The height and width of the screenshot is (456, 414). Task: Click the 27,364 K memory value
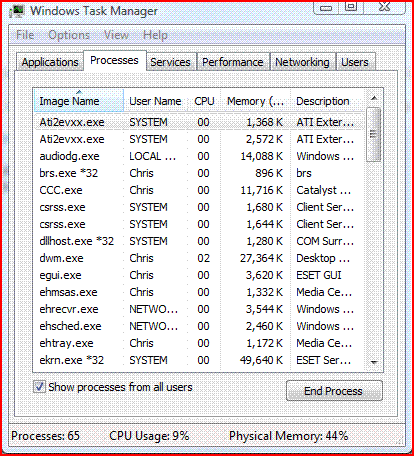click(x=261, y=258)
